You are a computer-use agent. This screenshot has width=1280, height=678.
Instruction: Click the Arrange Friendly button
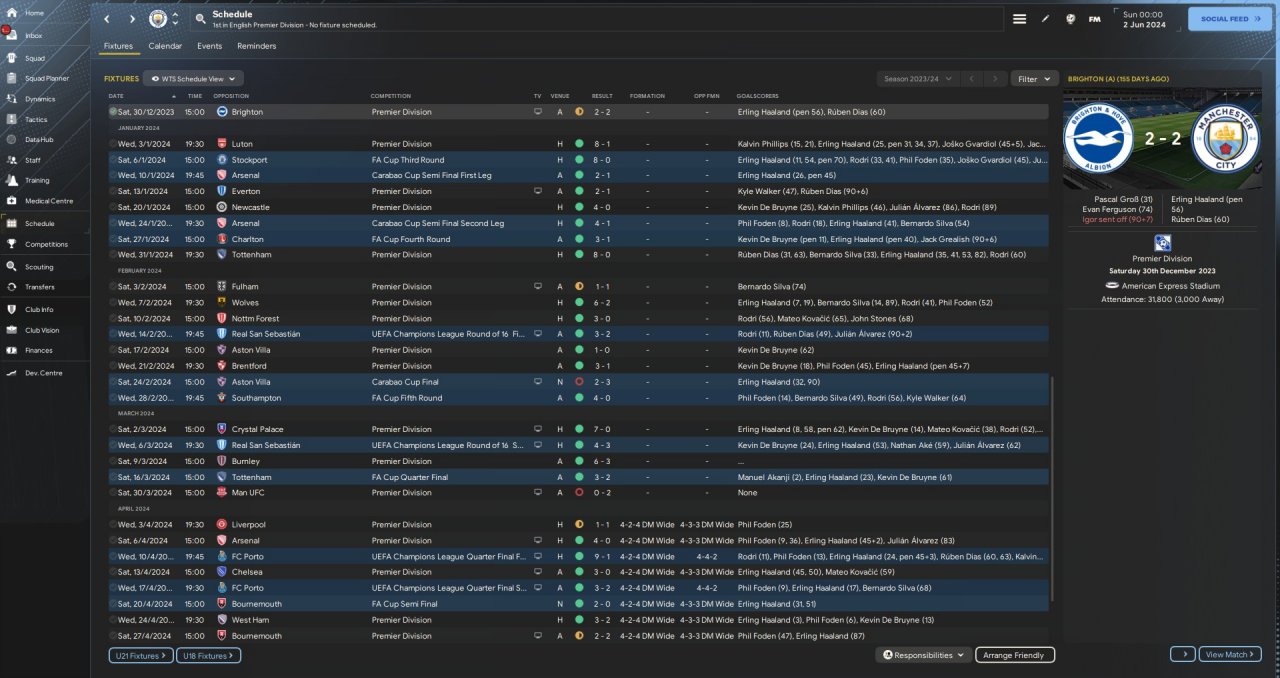(x=1014, y=655)
